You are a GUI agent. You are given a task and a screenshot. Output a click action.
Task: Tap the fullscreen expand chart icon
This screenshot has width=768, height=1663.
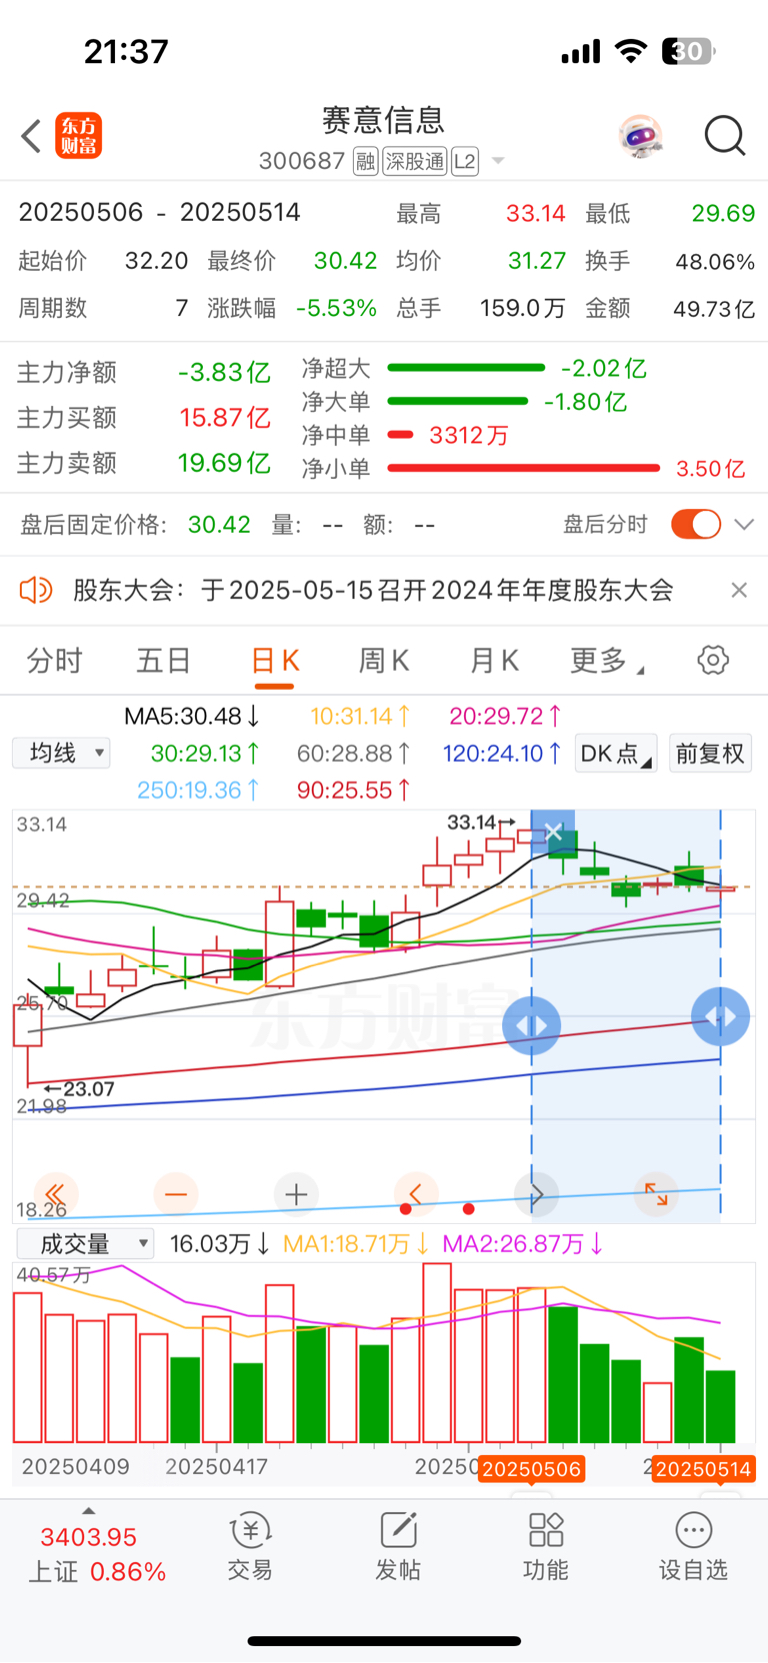[656, 1194]
